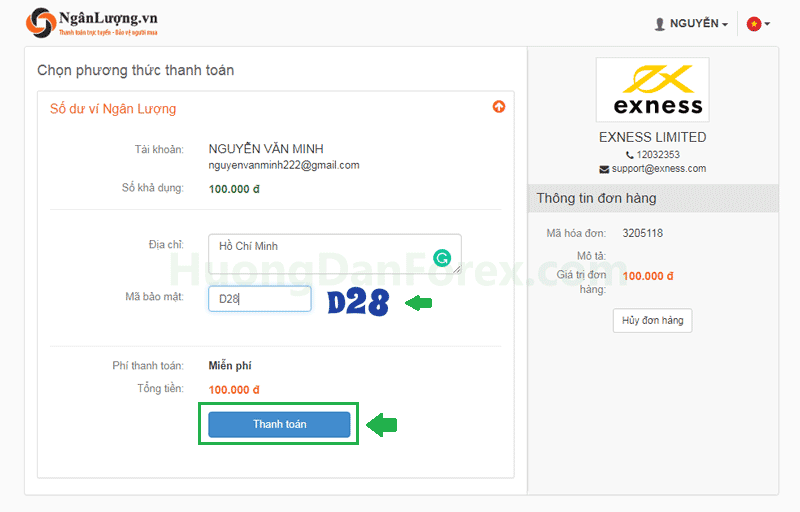
Task: Click the Tổng tiền total 100.000 đ
Action: pyautogui.click(x=234, y=390)
